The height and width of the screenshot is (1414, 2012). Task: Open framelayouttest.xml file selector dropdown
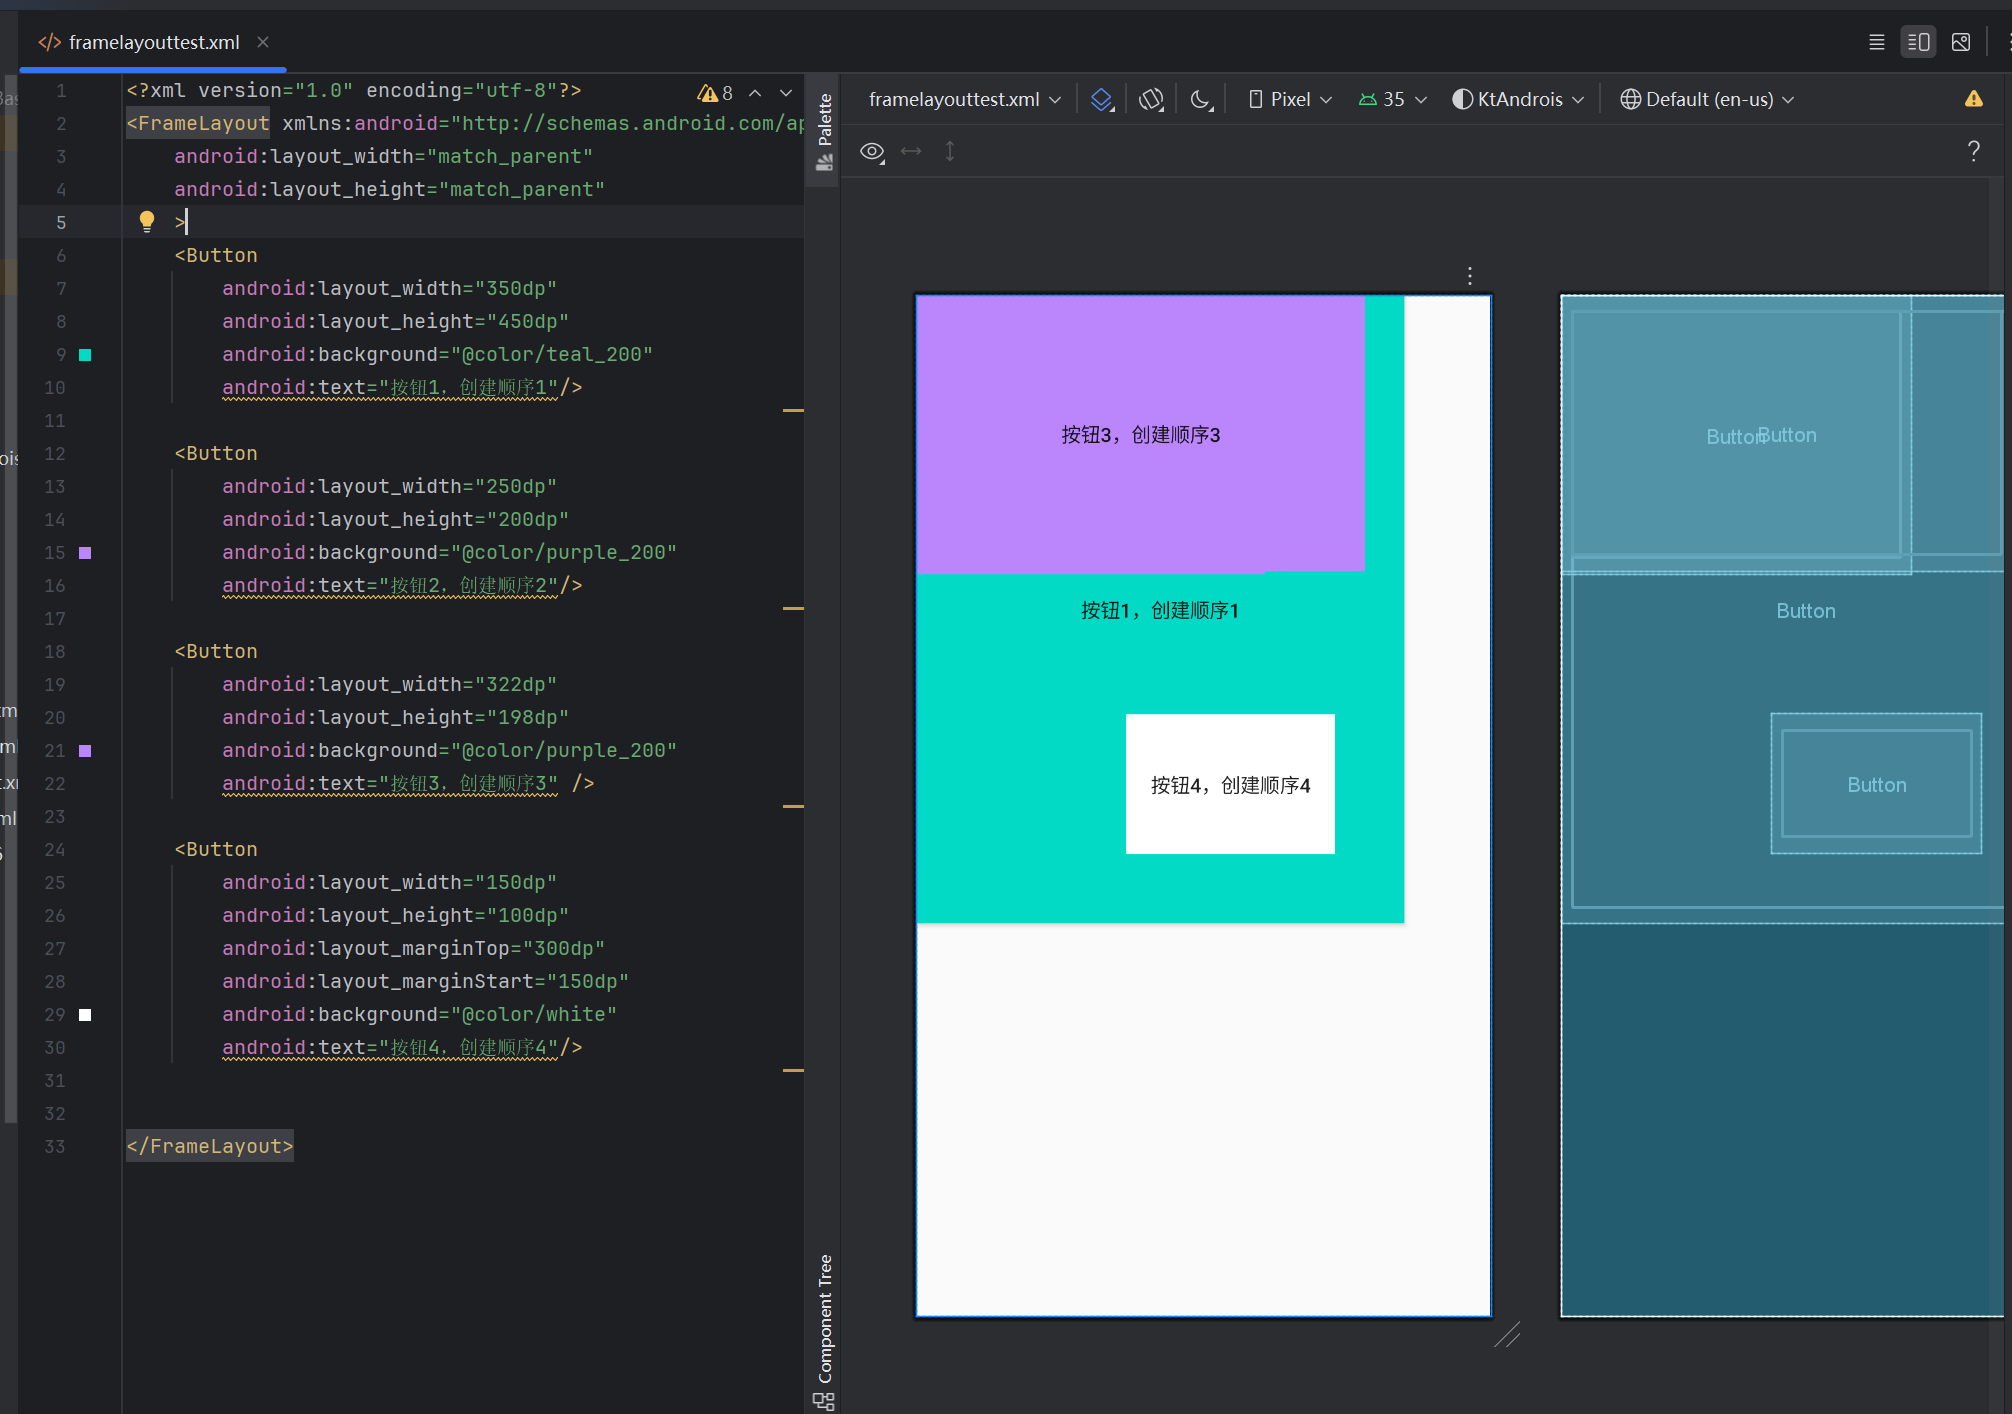point(964,99)
